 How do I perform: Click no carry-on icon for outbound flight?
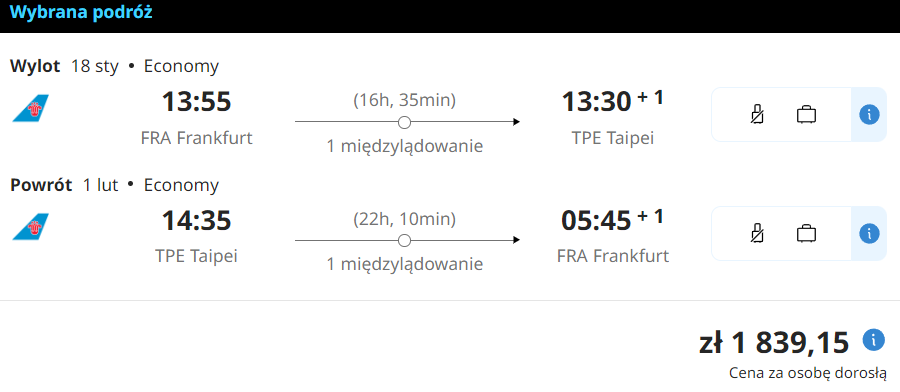pos(758,115)
